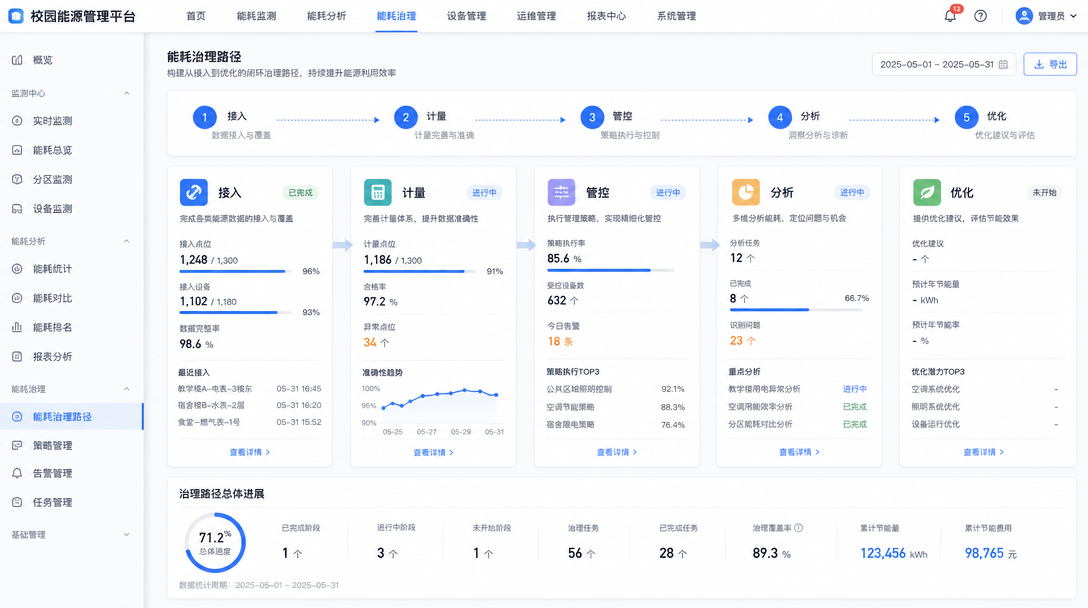Click the 已完成 status tag on 接入

[x=300, y=193]
